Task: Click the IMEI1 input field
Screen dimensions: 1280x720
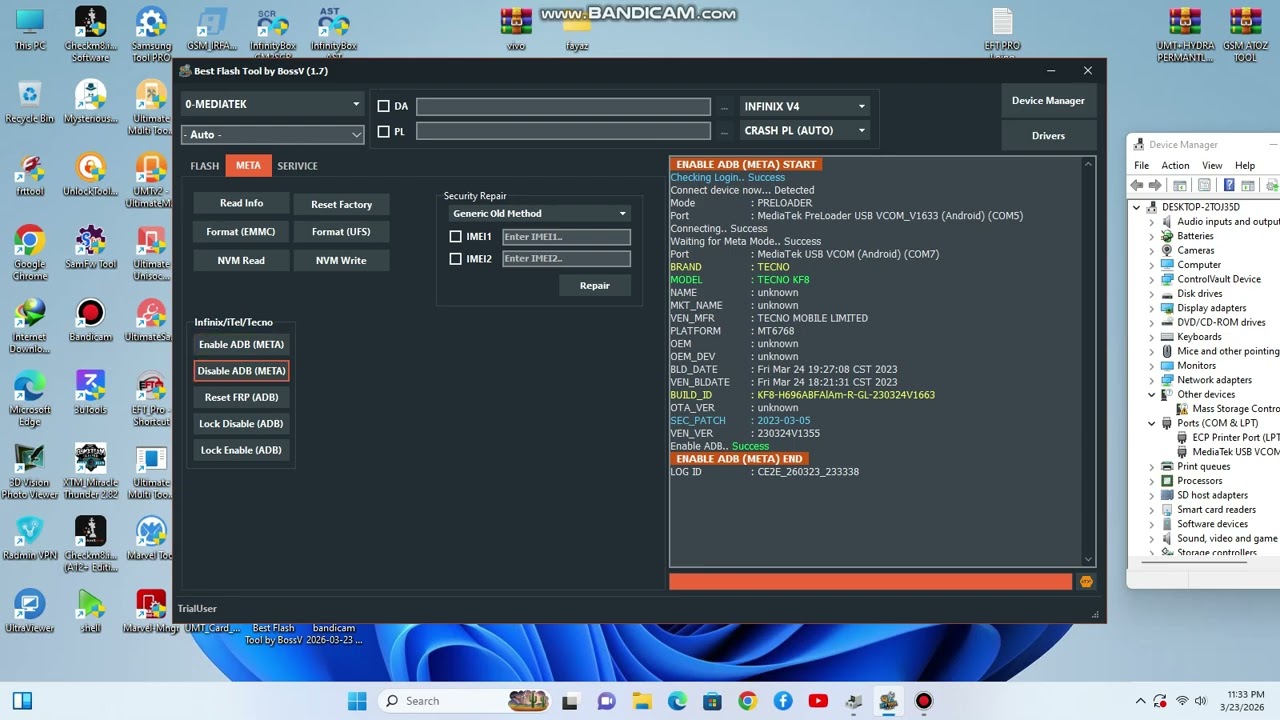Action: 566,237
